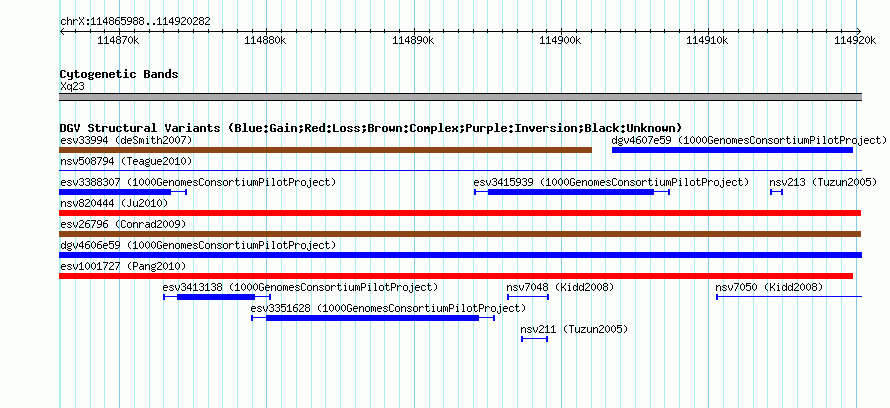Open the esv3351628 variant label
The width and height of the screenshot is (890, 408).
[389, 308]
